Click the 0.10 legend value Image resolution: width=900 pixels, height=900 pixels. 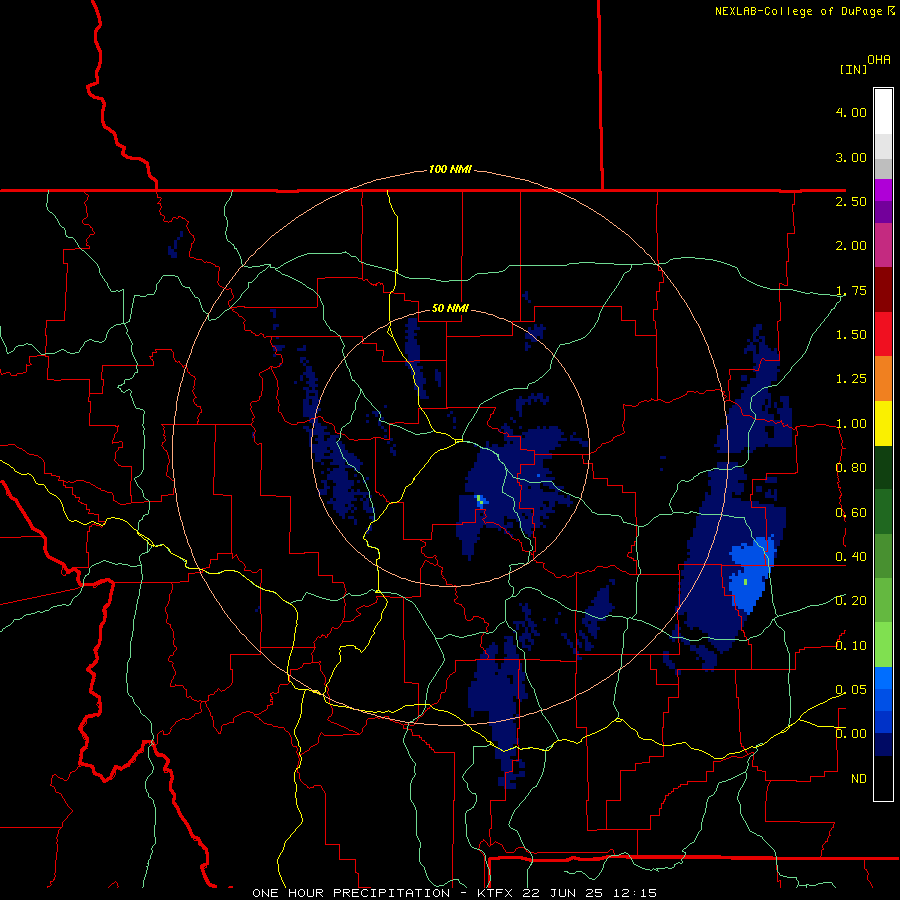(x=851, y=646)
